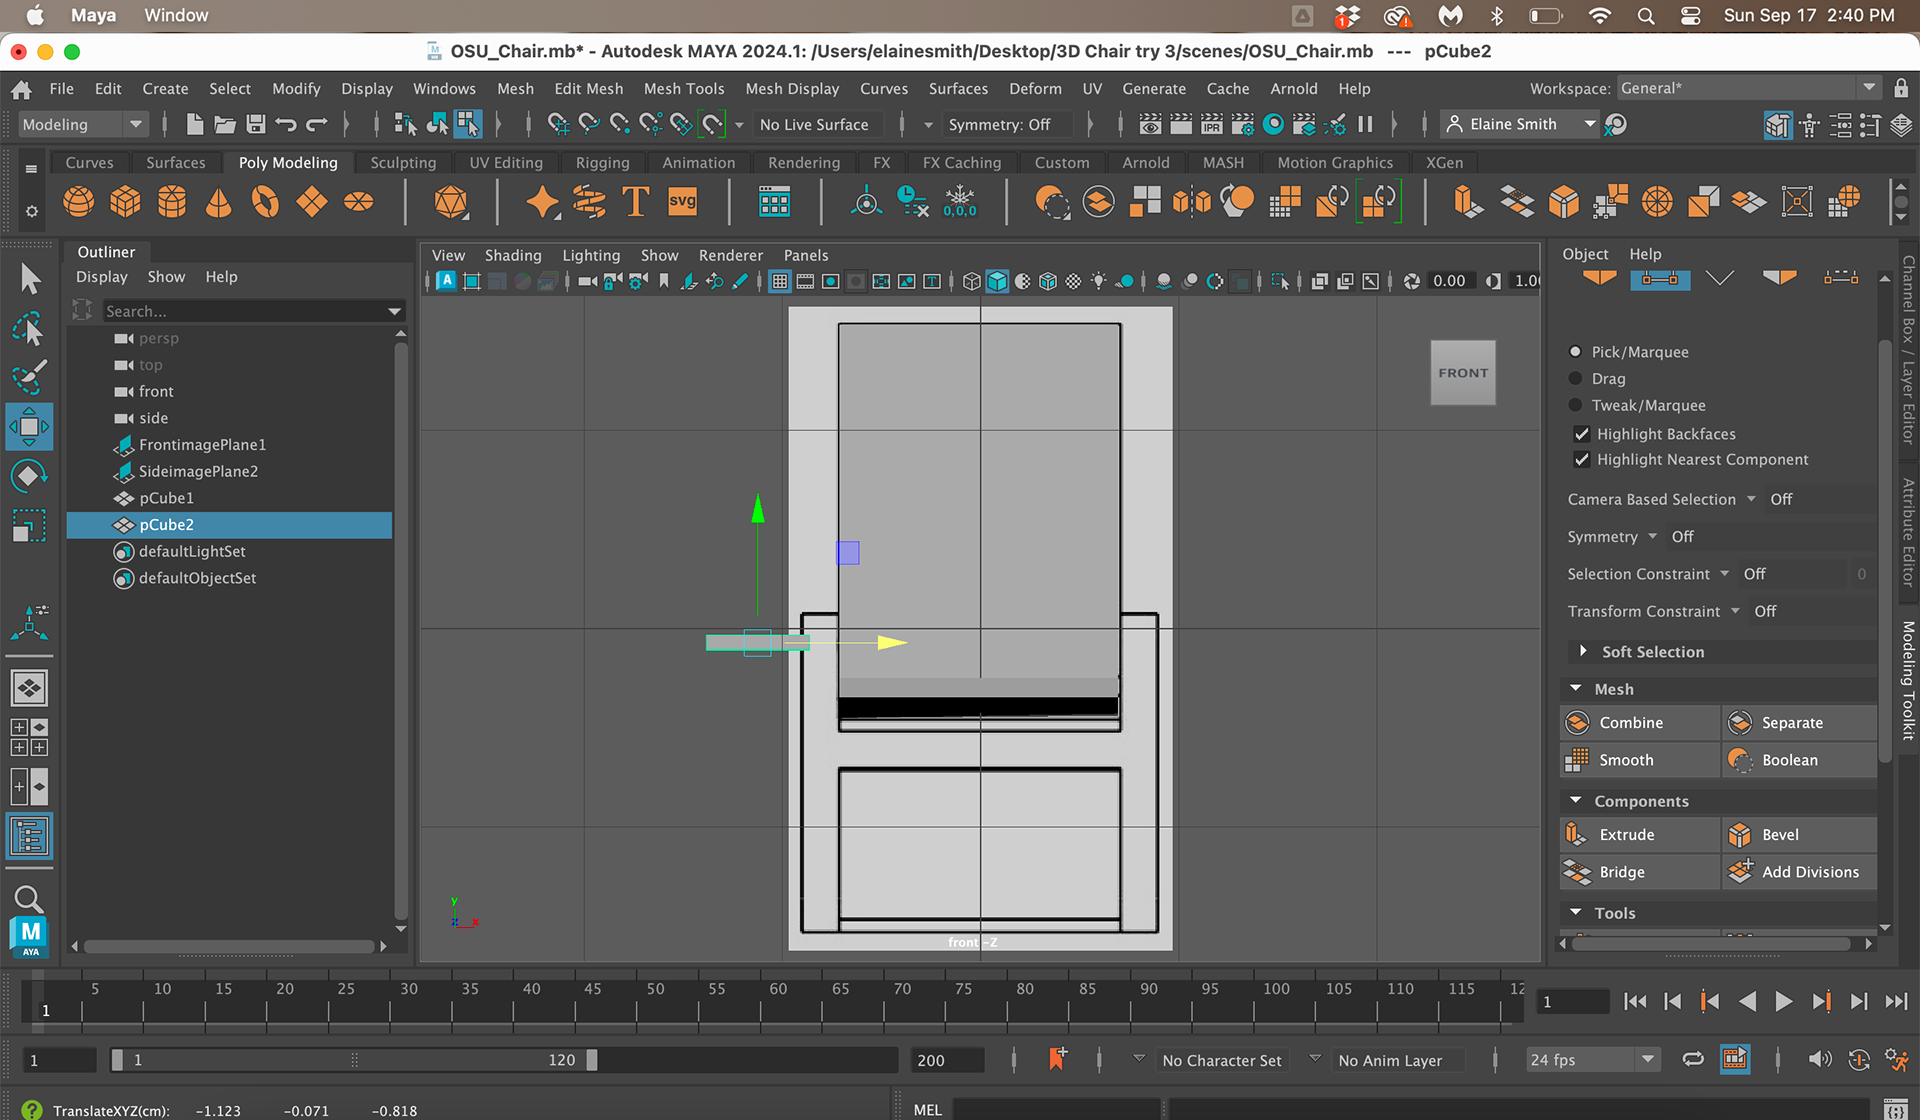Click the Open scene folder icon

pyautogui.click(x=225, y=124)
